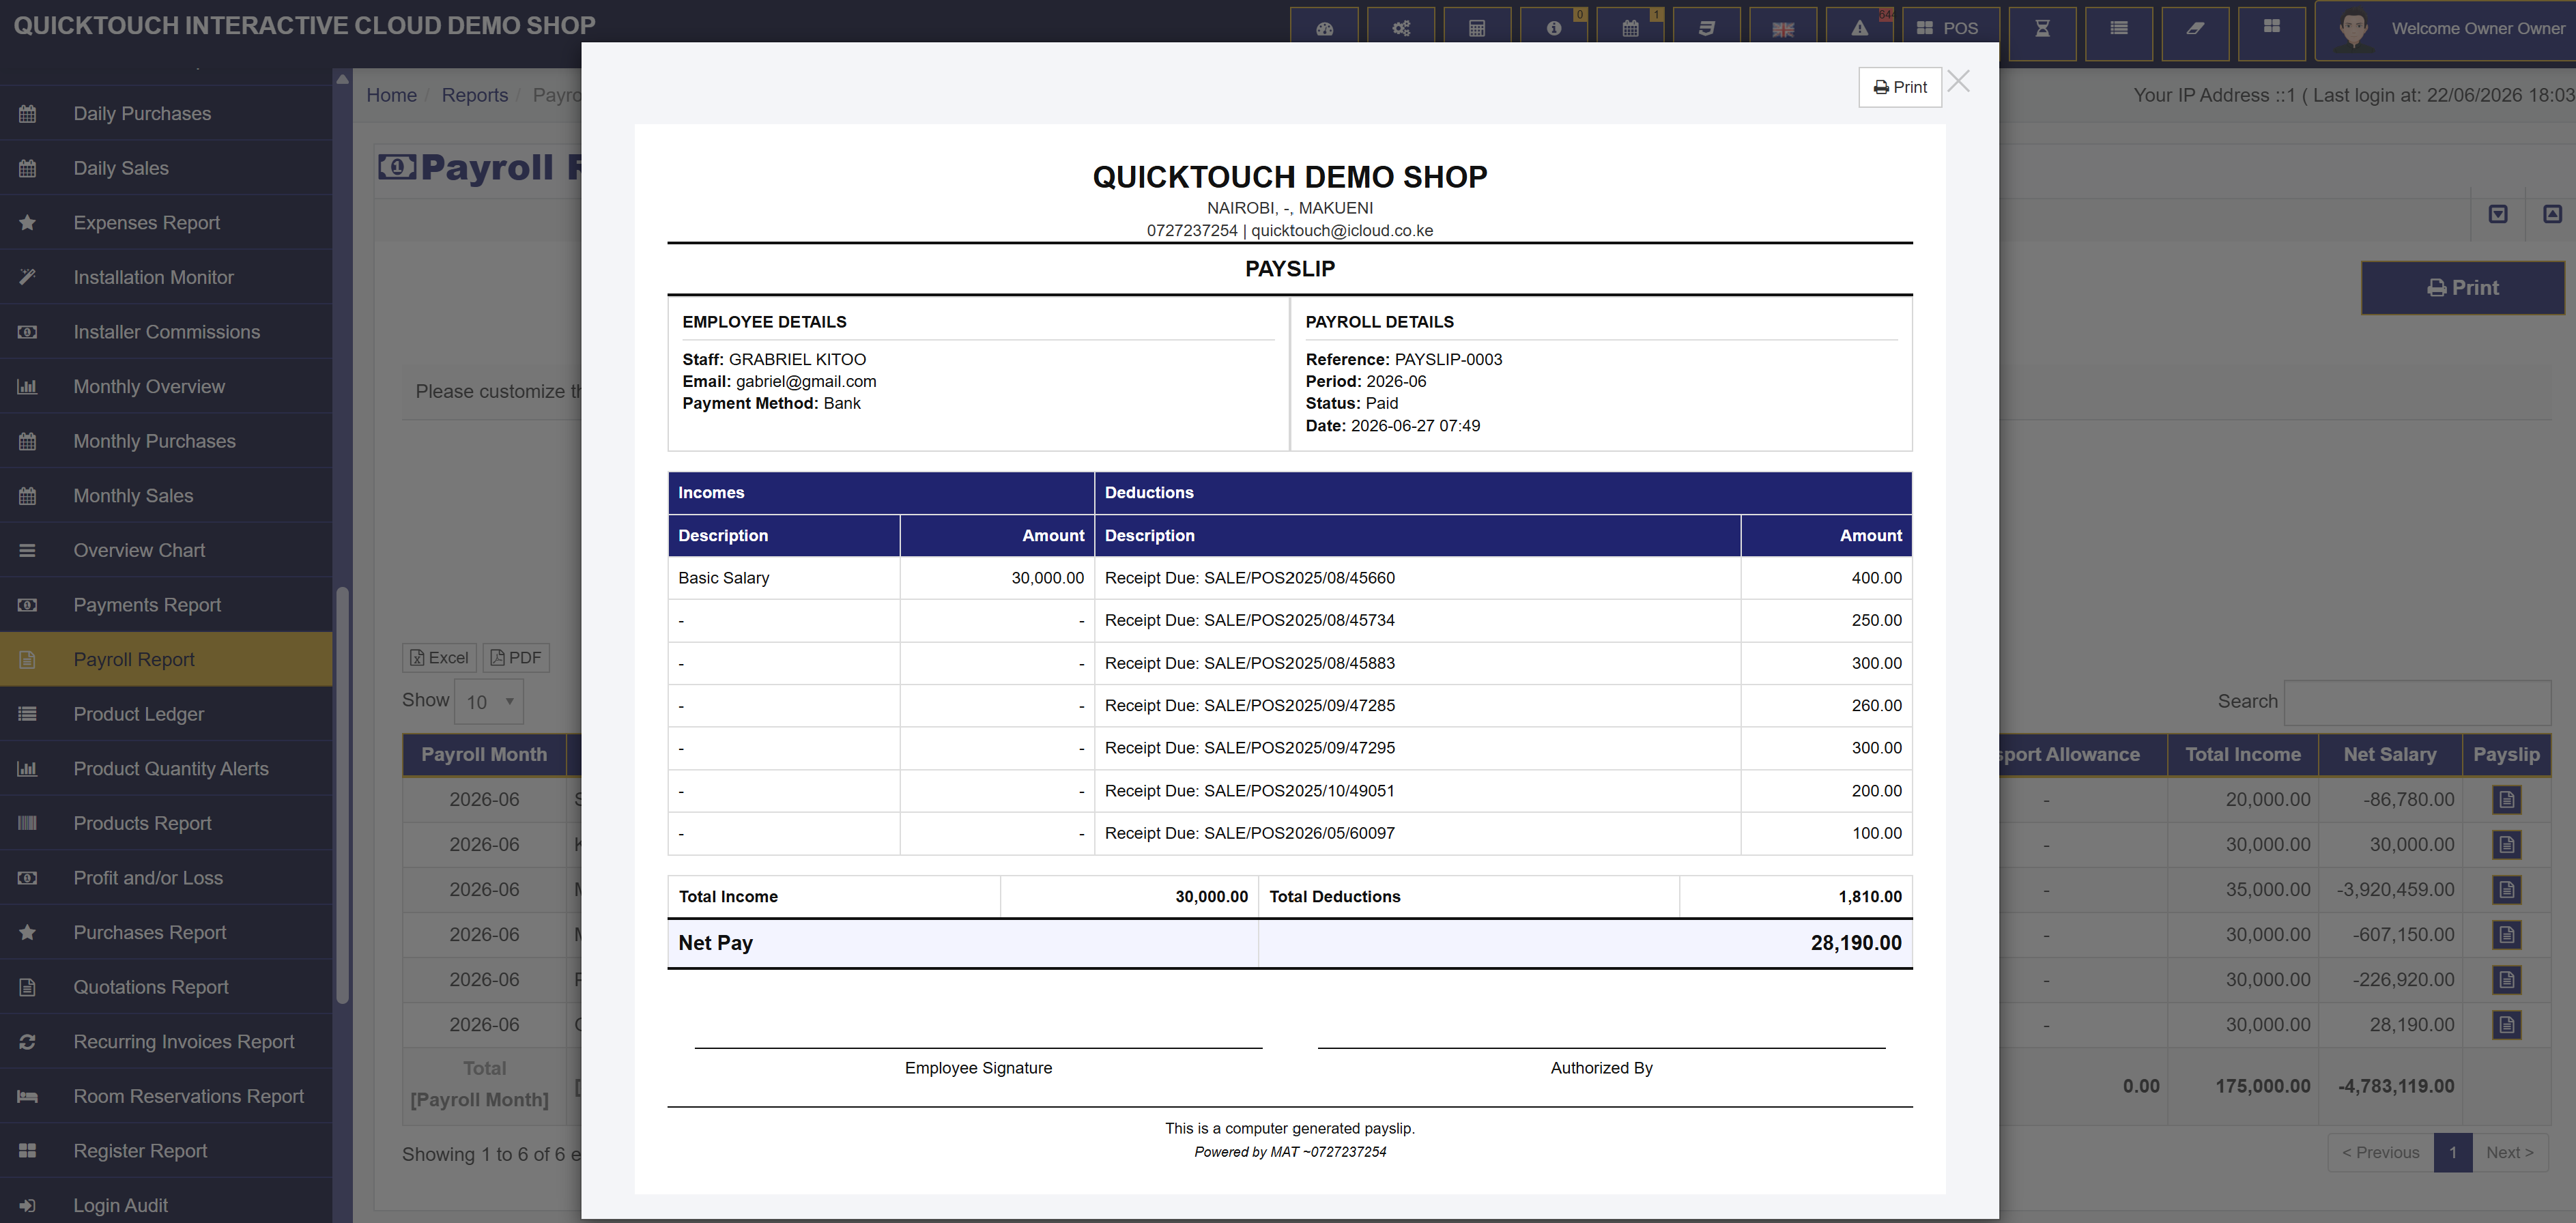This screenshot has height=1223, width=2576.
Task: Open Payments Report in sidebar
Action: point(166,605)
